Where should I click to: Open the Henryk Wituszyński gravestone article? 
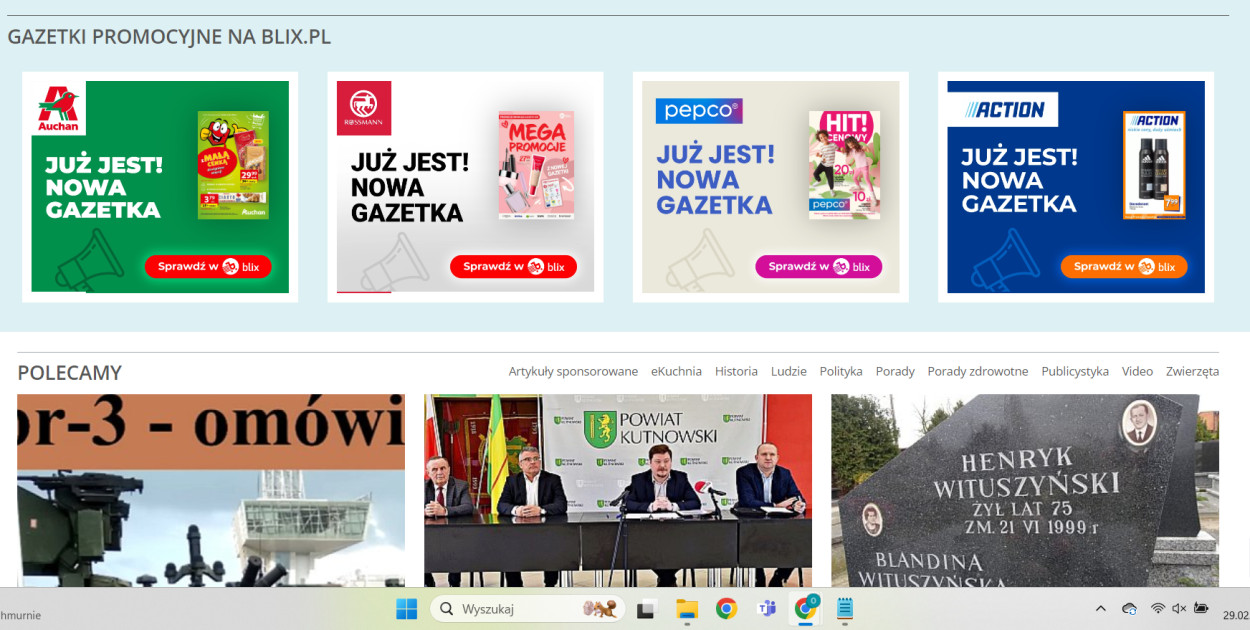click(x=1025, y=490)
